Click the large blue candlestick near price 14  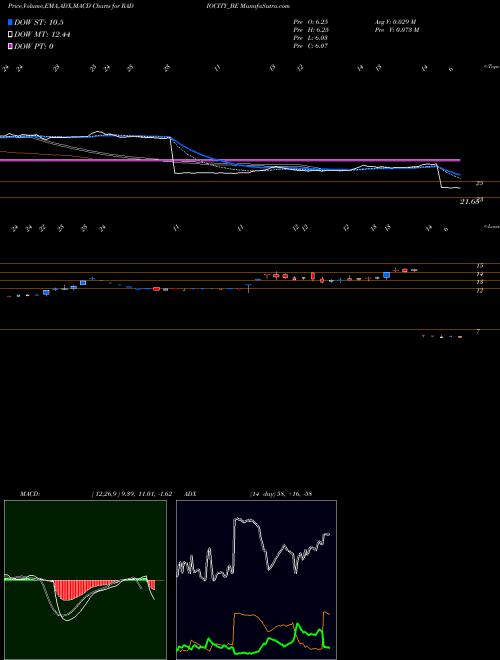(x=386, y=275)
